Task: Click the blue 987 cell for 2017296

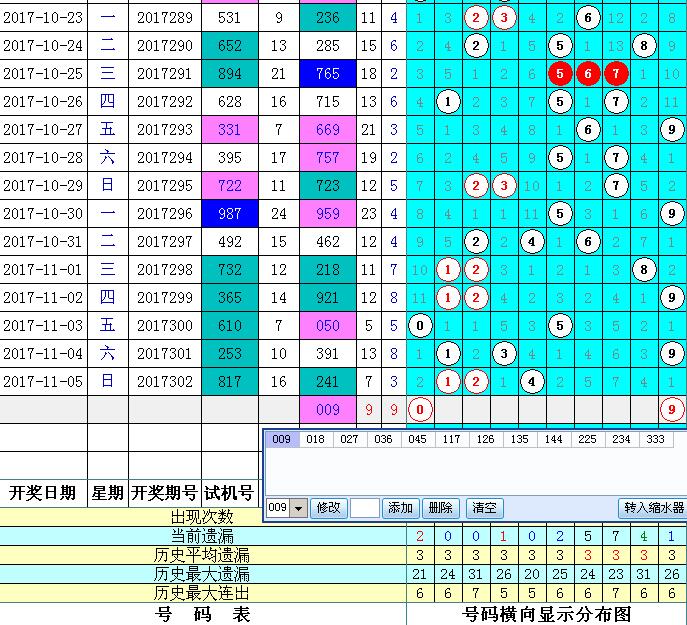Action: [230, 214]
